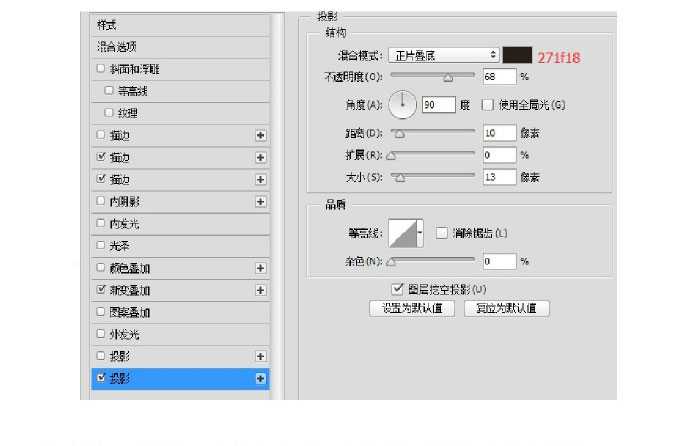Click the plus icon next to 渐变叠加
690x446 pixels.
pyautogui.click(x=261, y=290)
